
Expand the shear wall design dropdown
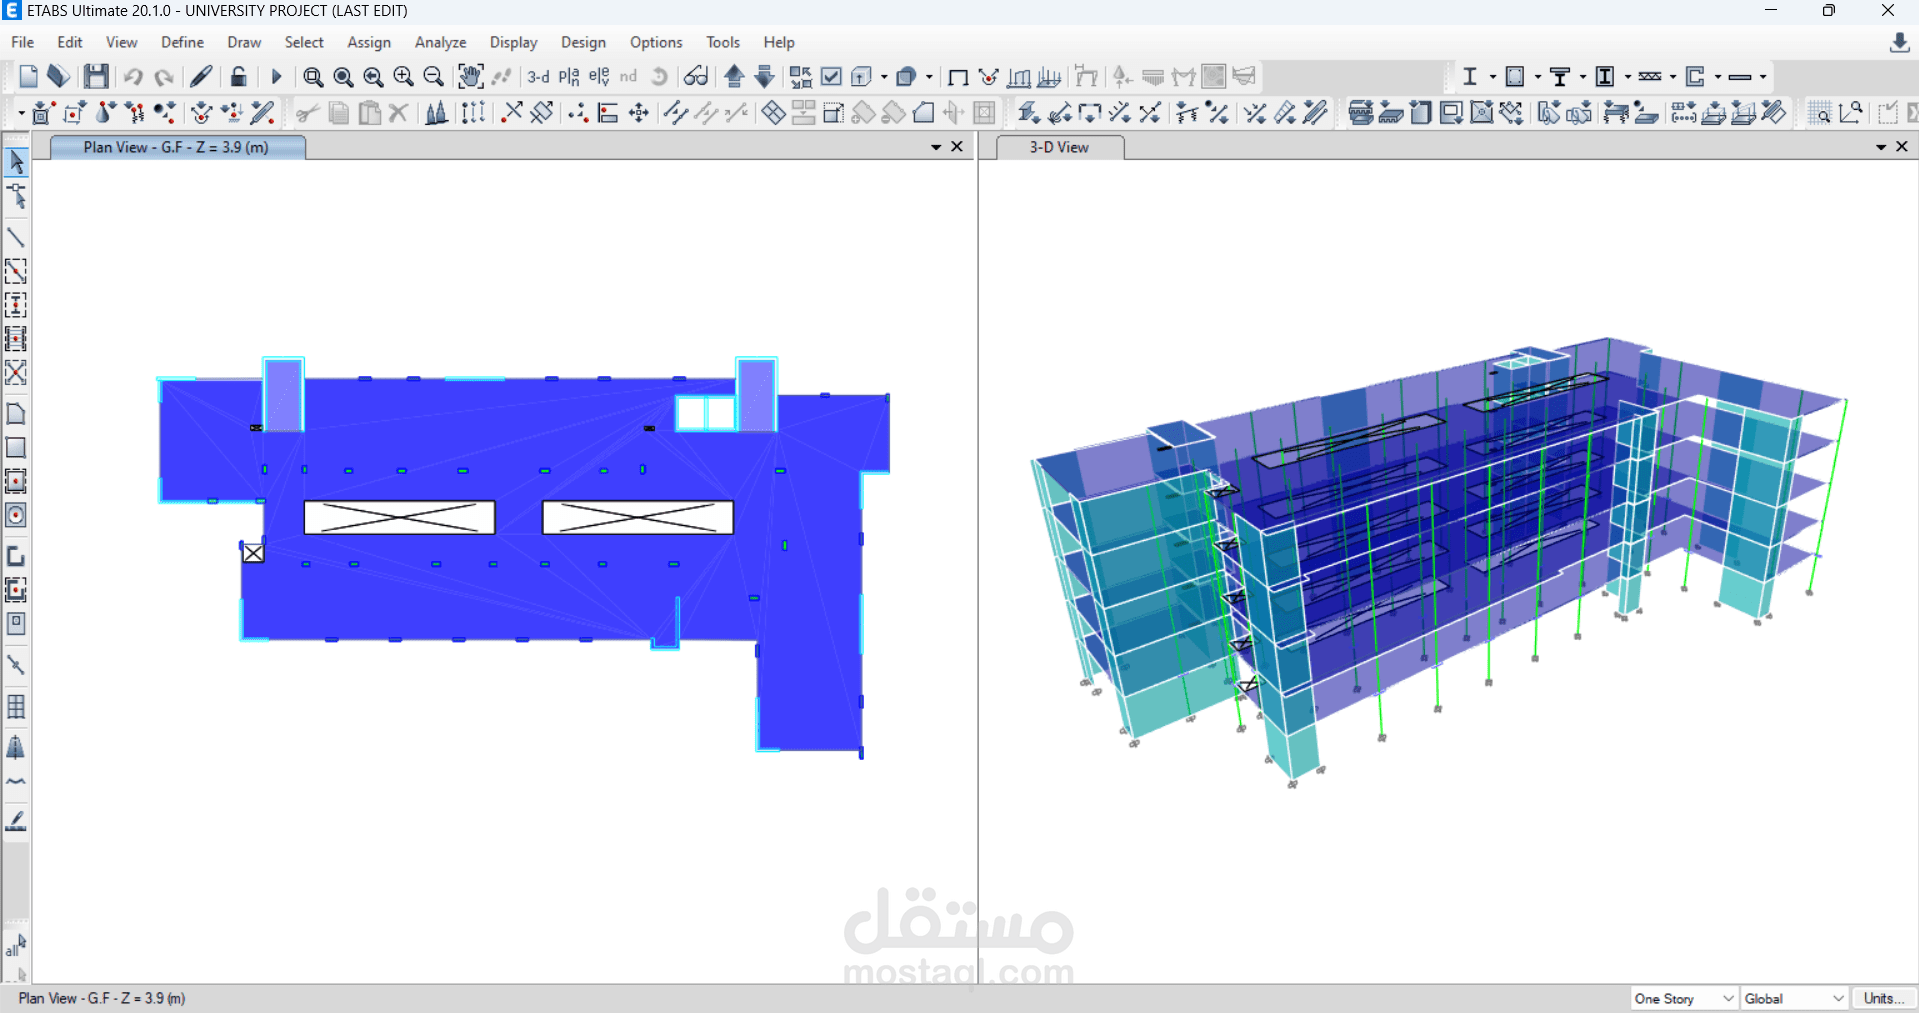tap(1718, 77)
